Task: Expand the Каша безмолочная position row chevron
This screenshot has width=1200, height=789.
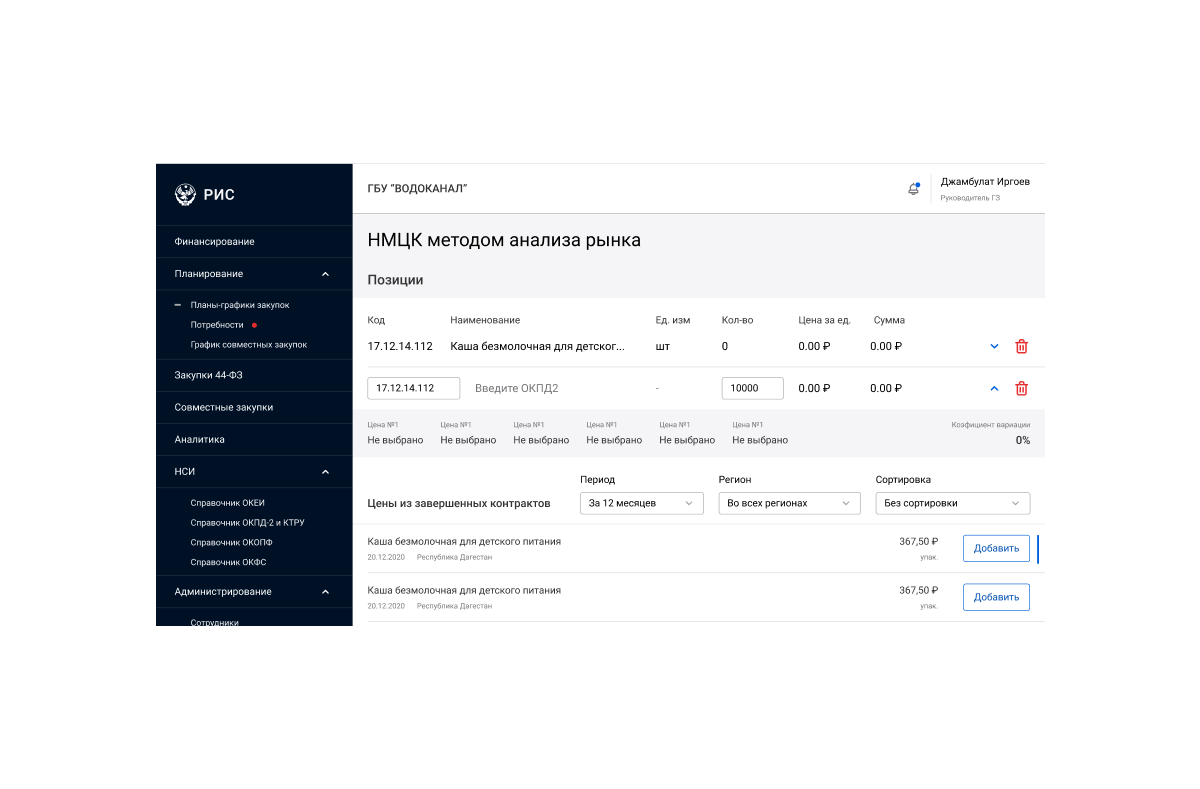Action: [x=994, y=346]
